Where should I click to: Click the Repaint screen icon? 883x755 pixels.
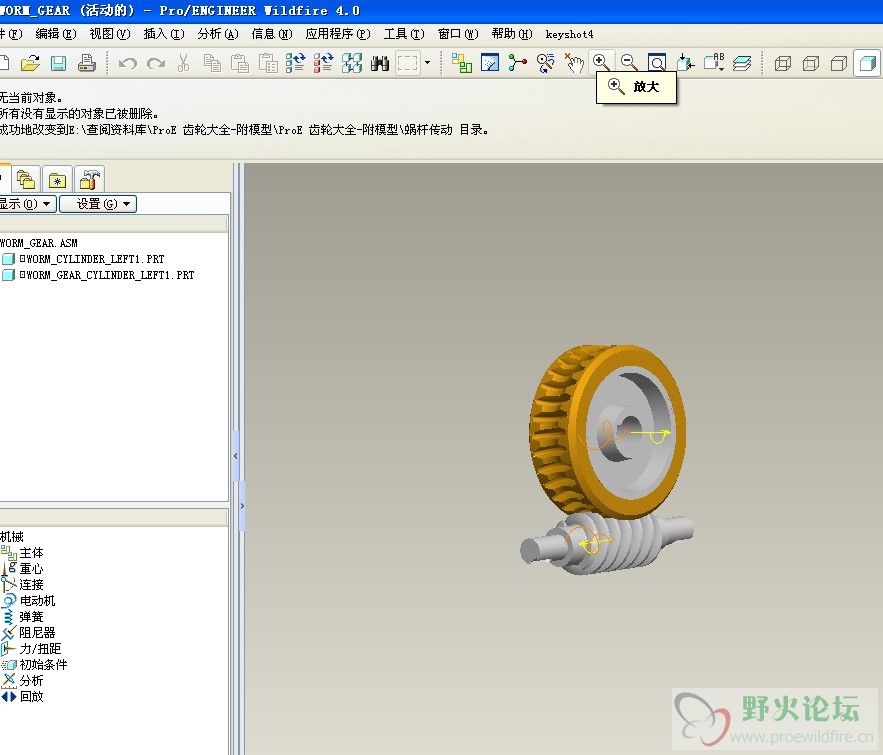[490, 63]
